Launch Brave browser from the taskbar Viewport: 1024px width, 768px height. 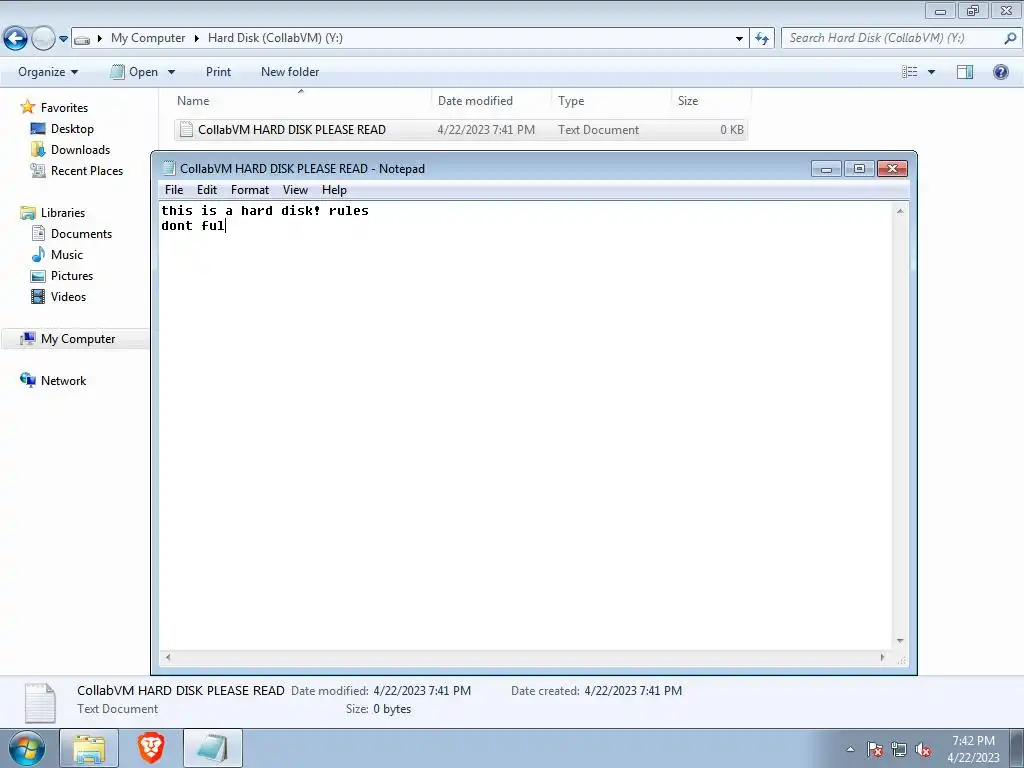pos(151,748)
